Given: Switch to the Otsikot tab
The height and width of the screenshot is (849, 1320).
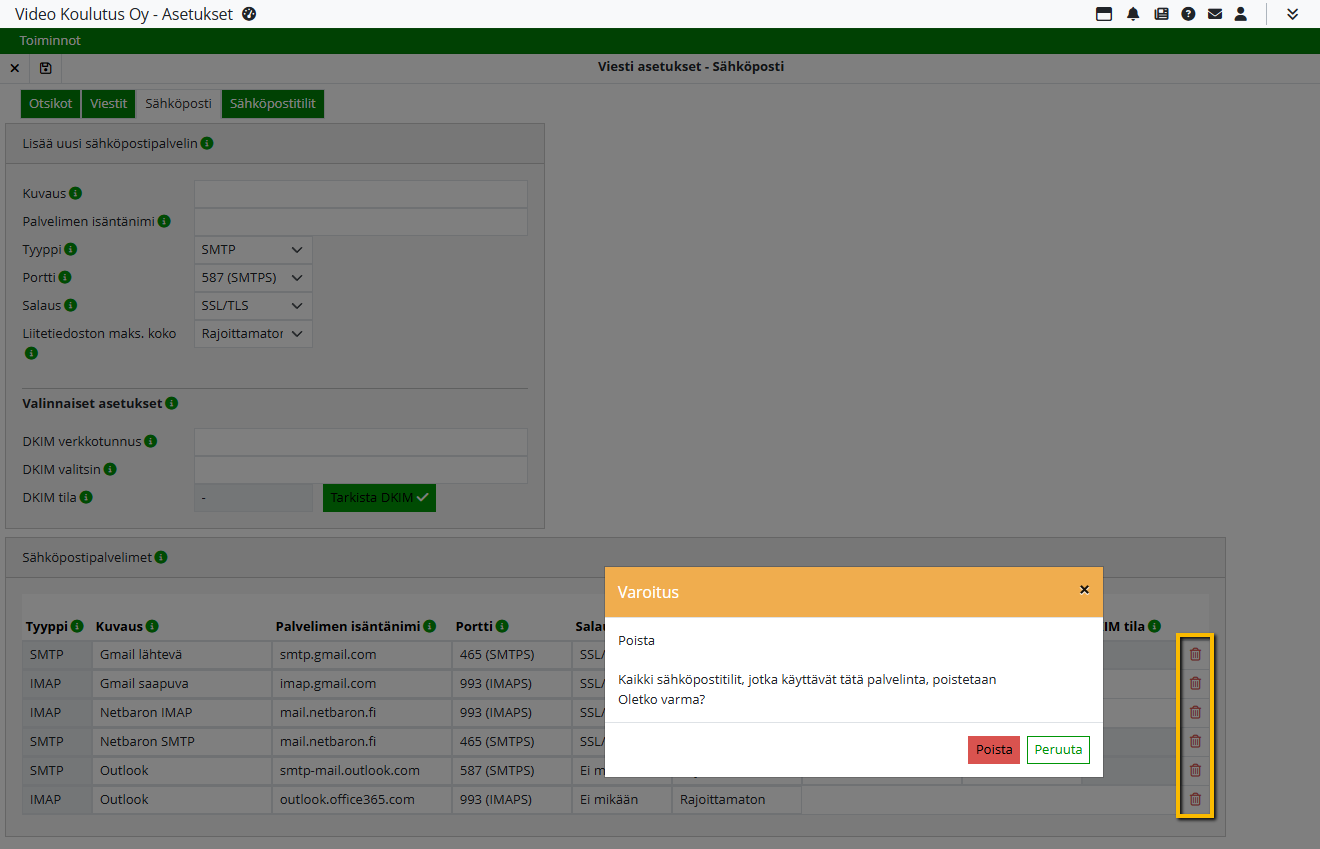Looking at the screenshot, I should pos(50,104).
